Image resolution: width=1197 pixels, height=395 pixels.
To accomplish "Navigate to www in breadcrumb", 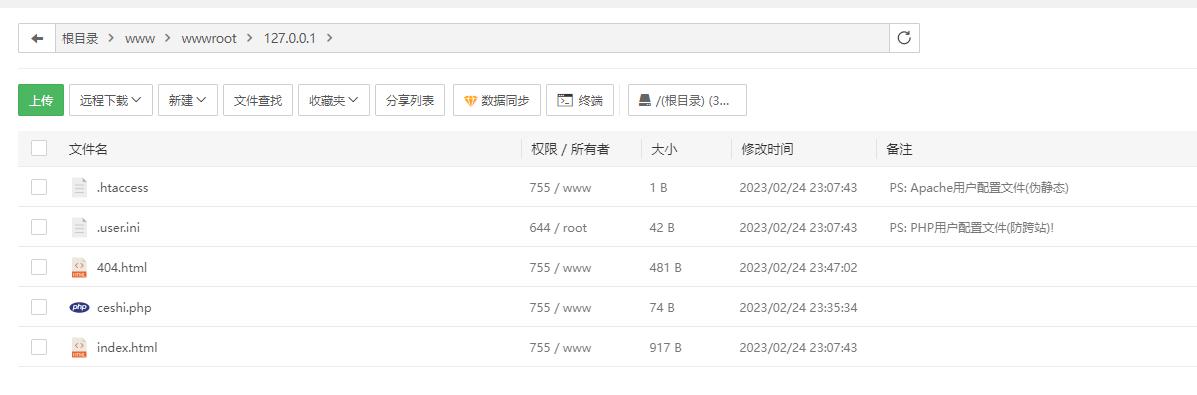I will pos(140,38).
